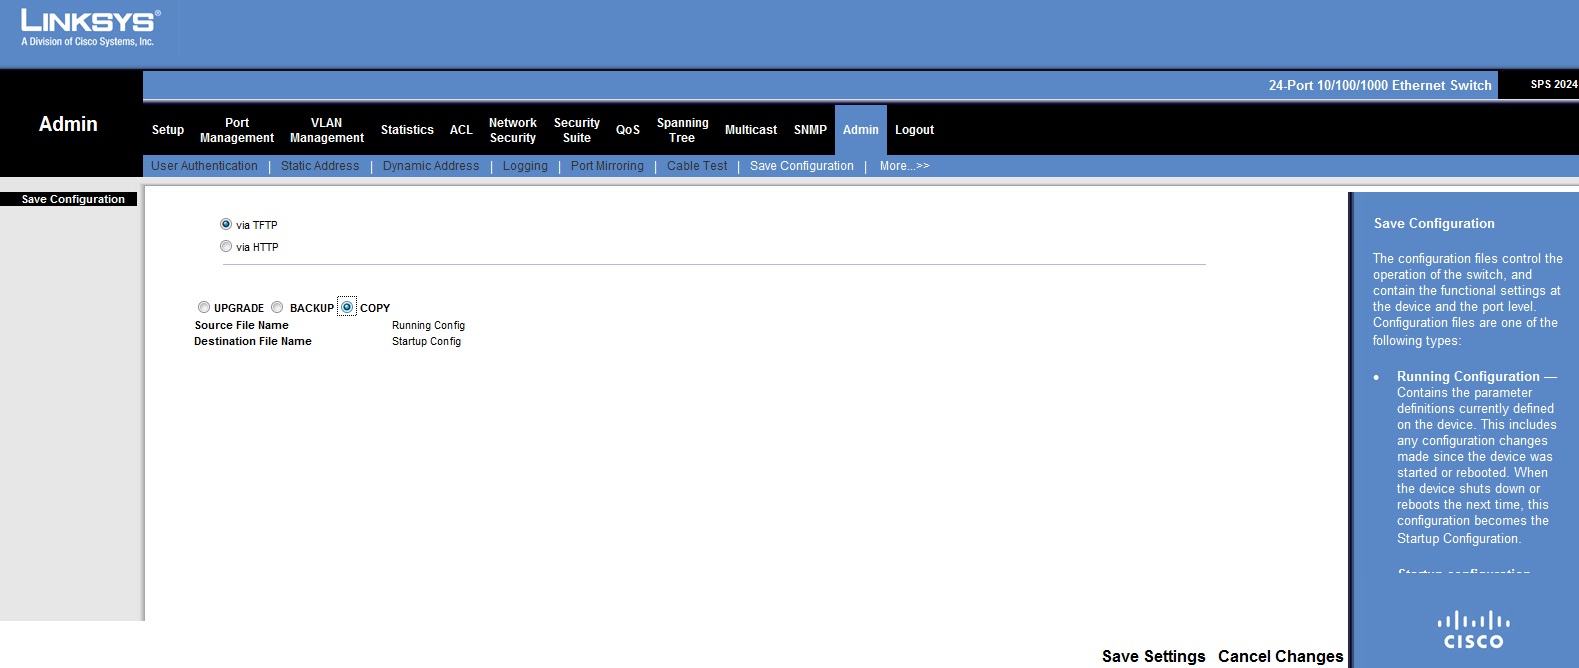The width and height of the screenshot is (1579, 668).
Task: Select the via HTTP radio button
Action: pyautogui.click(x=226, y=246)
